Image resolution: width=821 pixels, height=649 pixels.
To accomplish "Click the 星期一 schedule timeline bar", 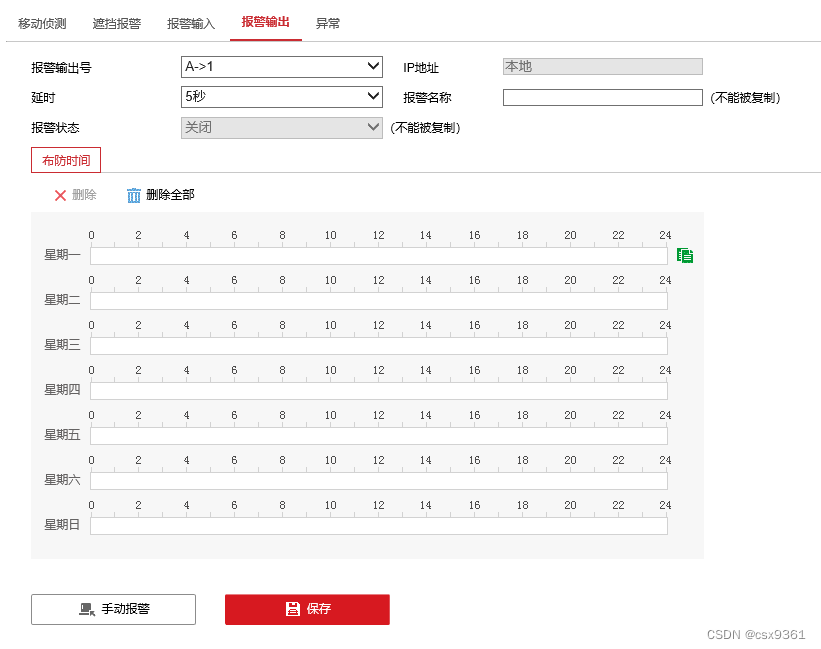I will coord(379,256).
